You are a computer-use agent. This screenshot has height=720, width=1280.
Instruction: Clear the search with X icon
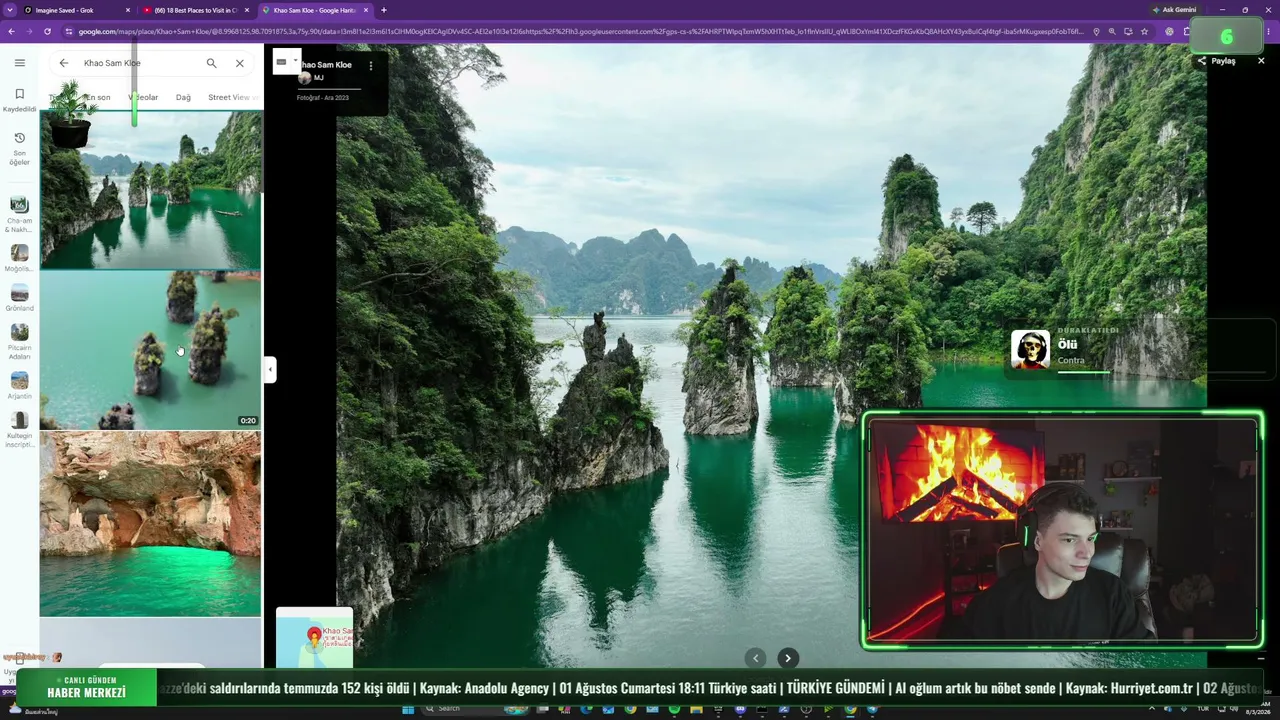click(x=240, y=63)
